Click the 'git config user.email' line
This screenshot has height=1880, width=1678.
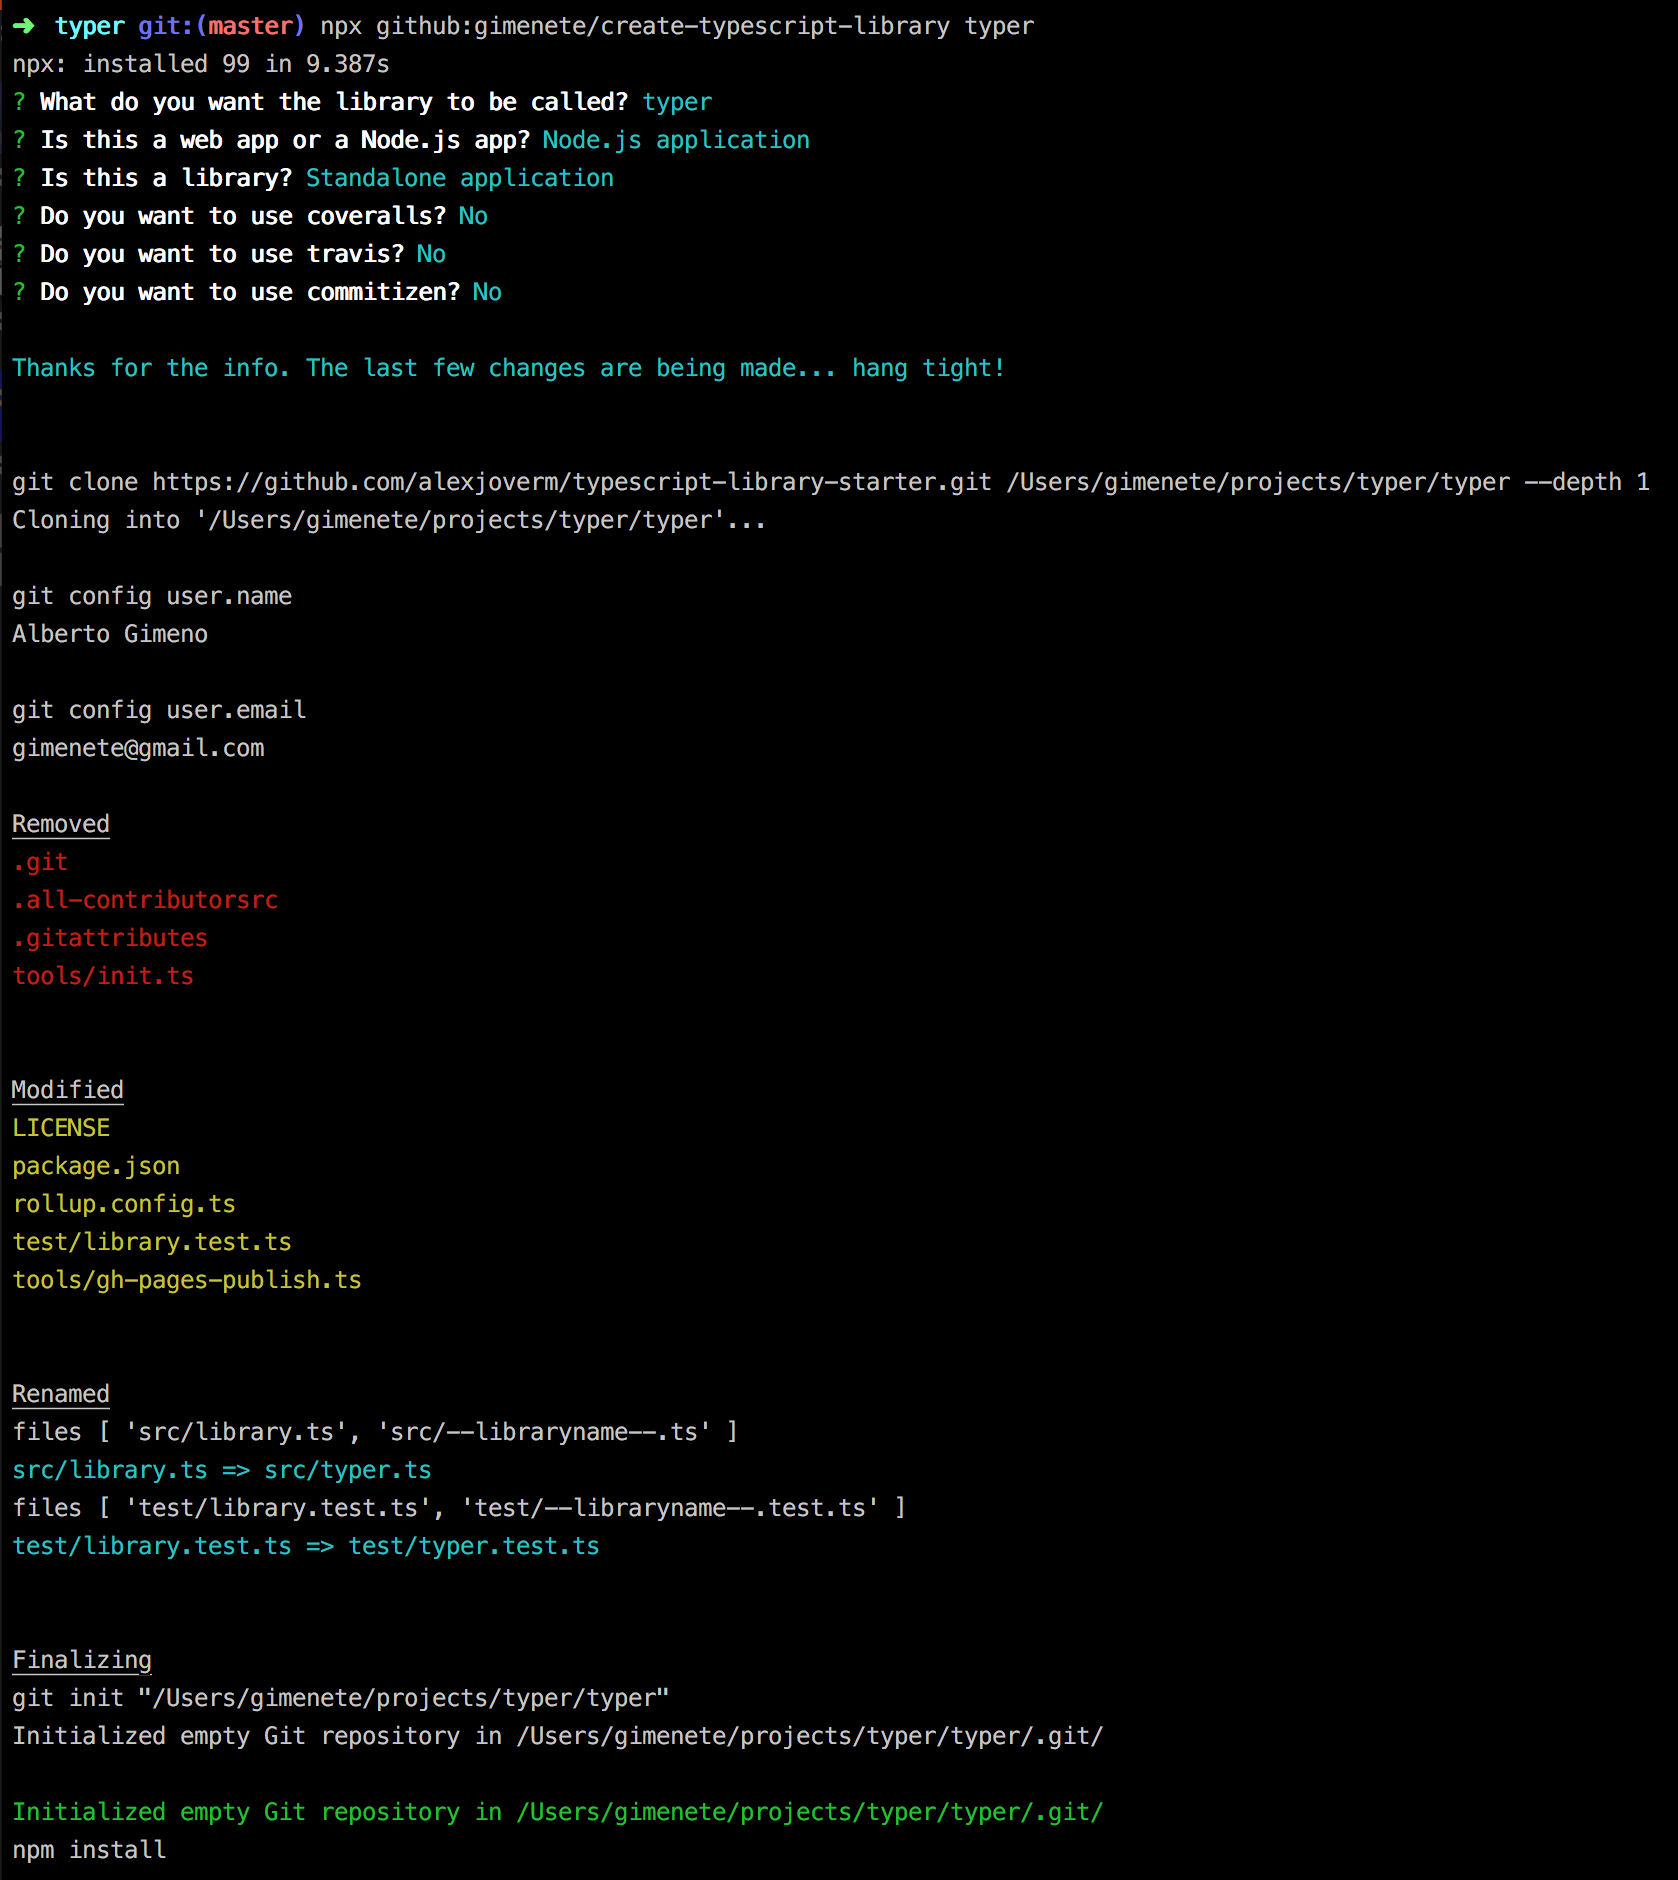tap(159, 710)
